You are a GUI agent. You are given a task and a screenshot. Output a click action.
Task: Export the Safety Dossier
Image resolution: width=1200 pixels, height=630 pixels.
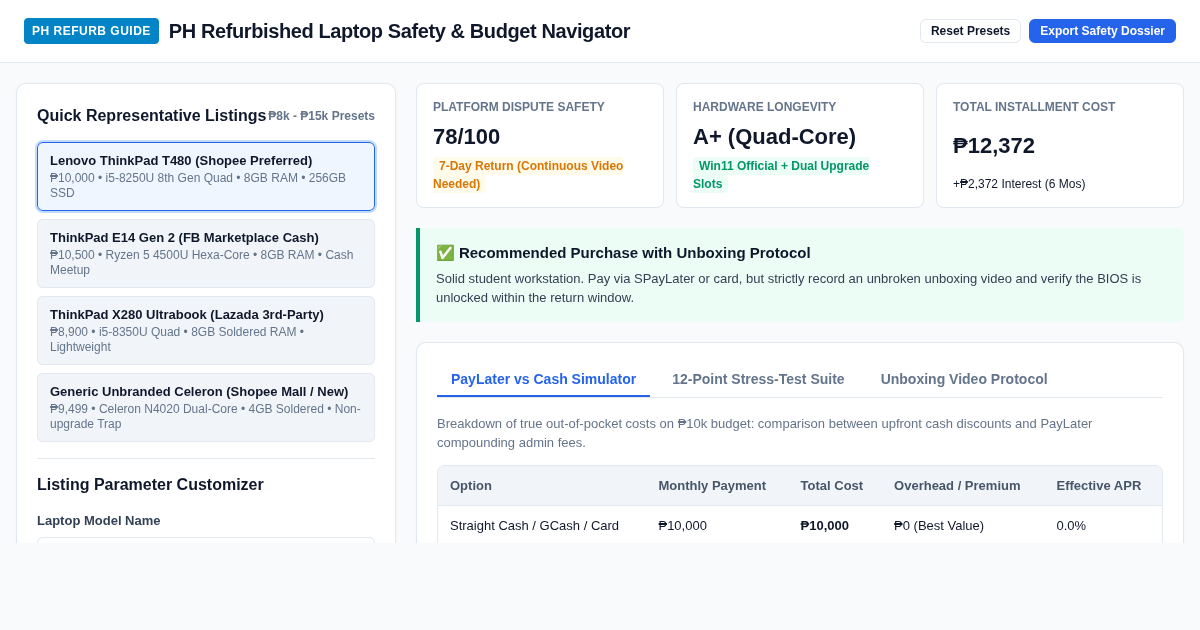[1102, 31]
